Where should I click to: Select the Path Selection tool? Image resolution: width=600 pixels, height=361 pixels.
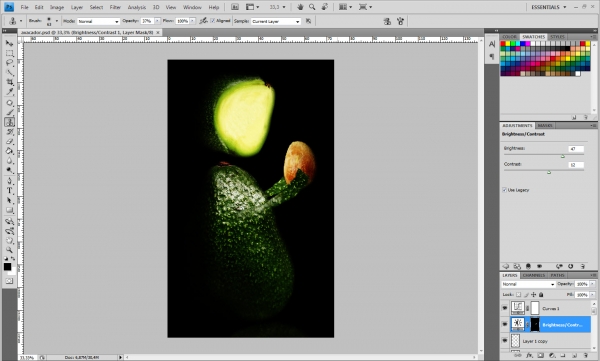coord(9,201)
